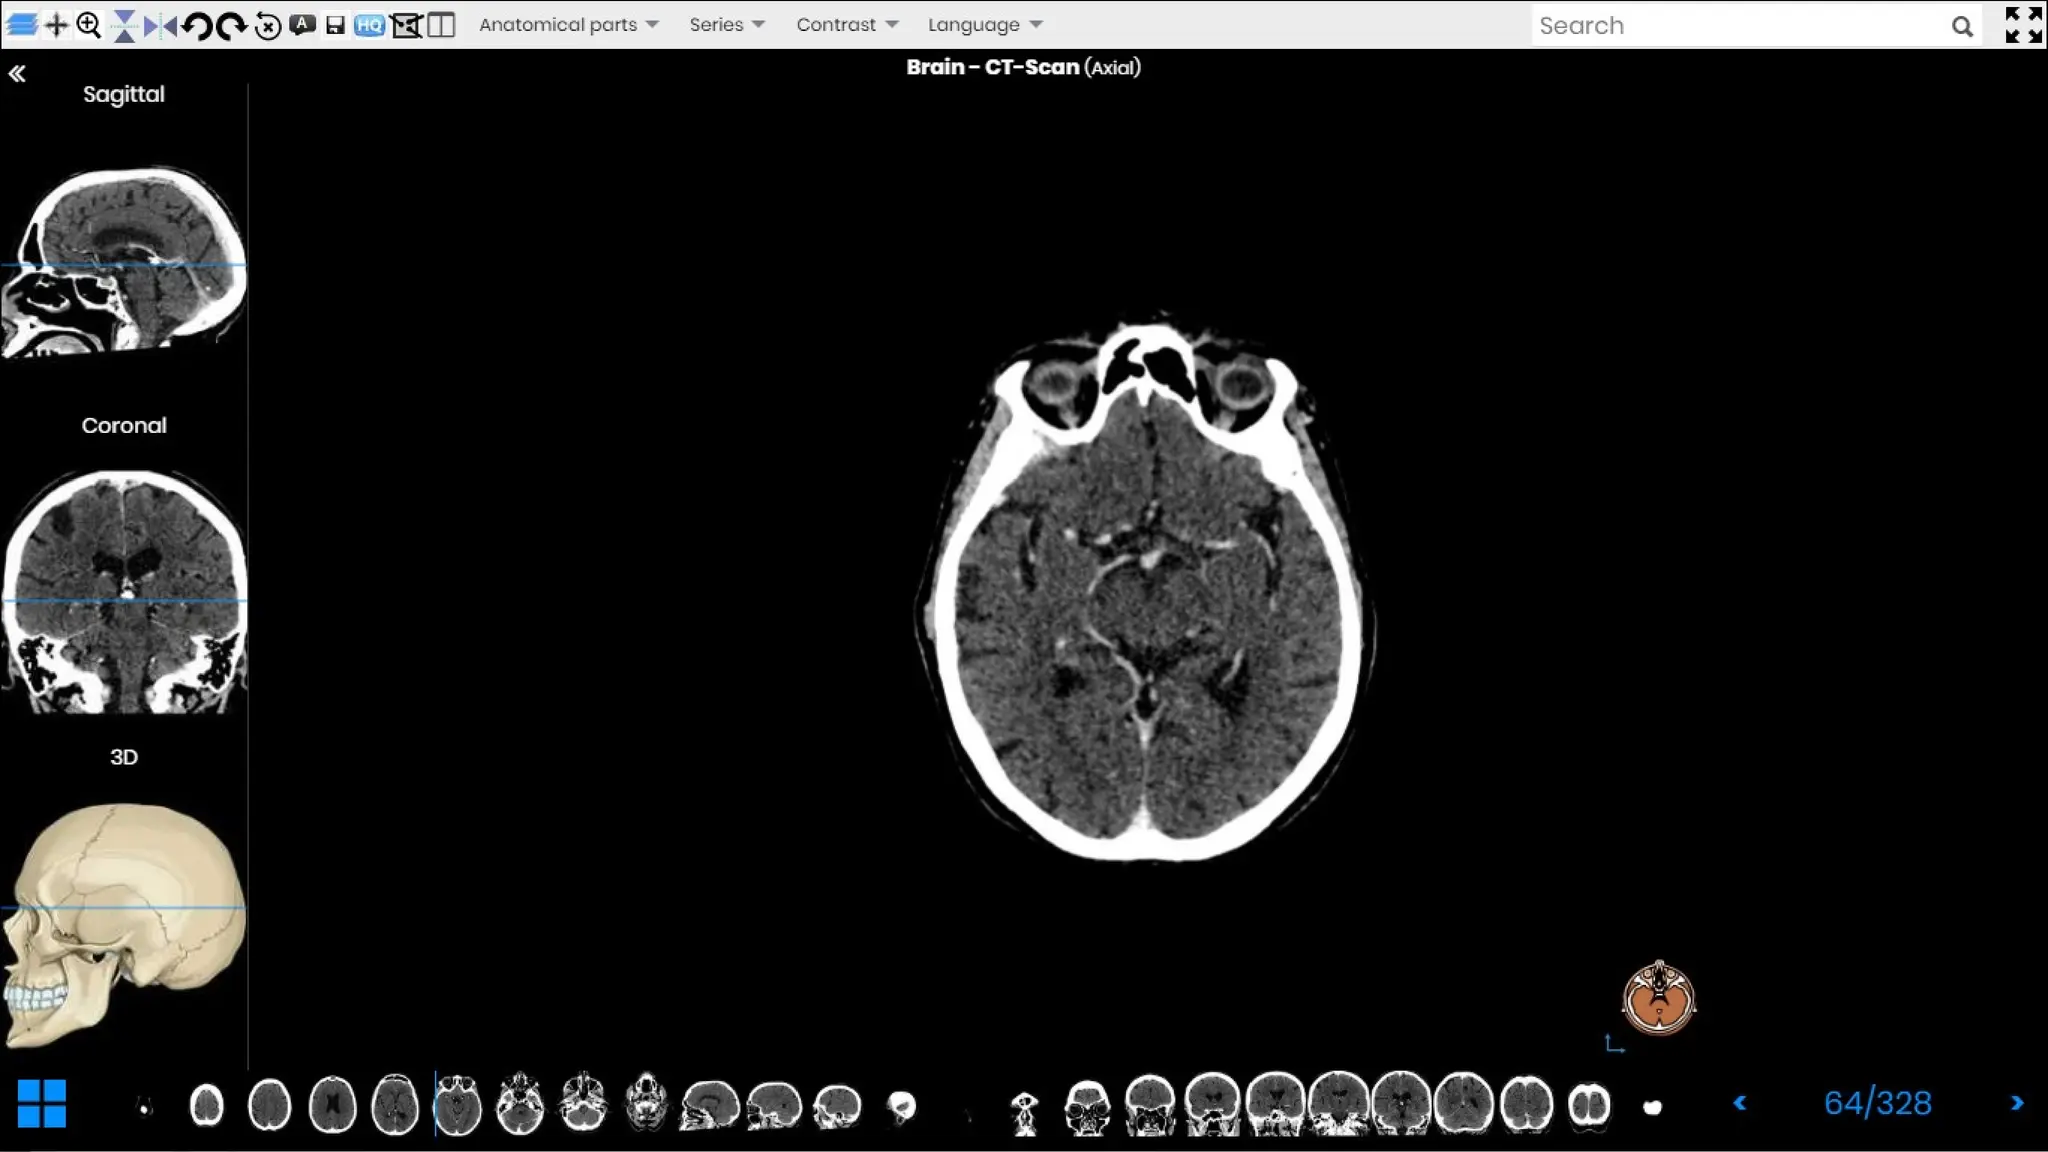The height and width of the screenshot is (1152, 2048).
Task: Select the pan/move crosshair tool
Action: [57, 25]
